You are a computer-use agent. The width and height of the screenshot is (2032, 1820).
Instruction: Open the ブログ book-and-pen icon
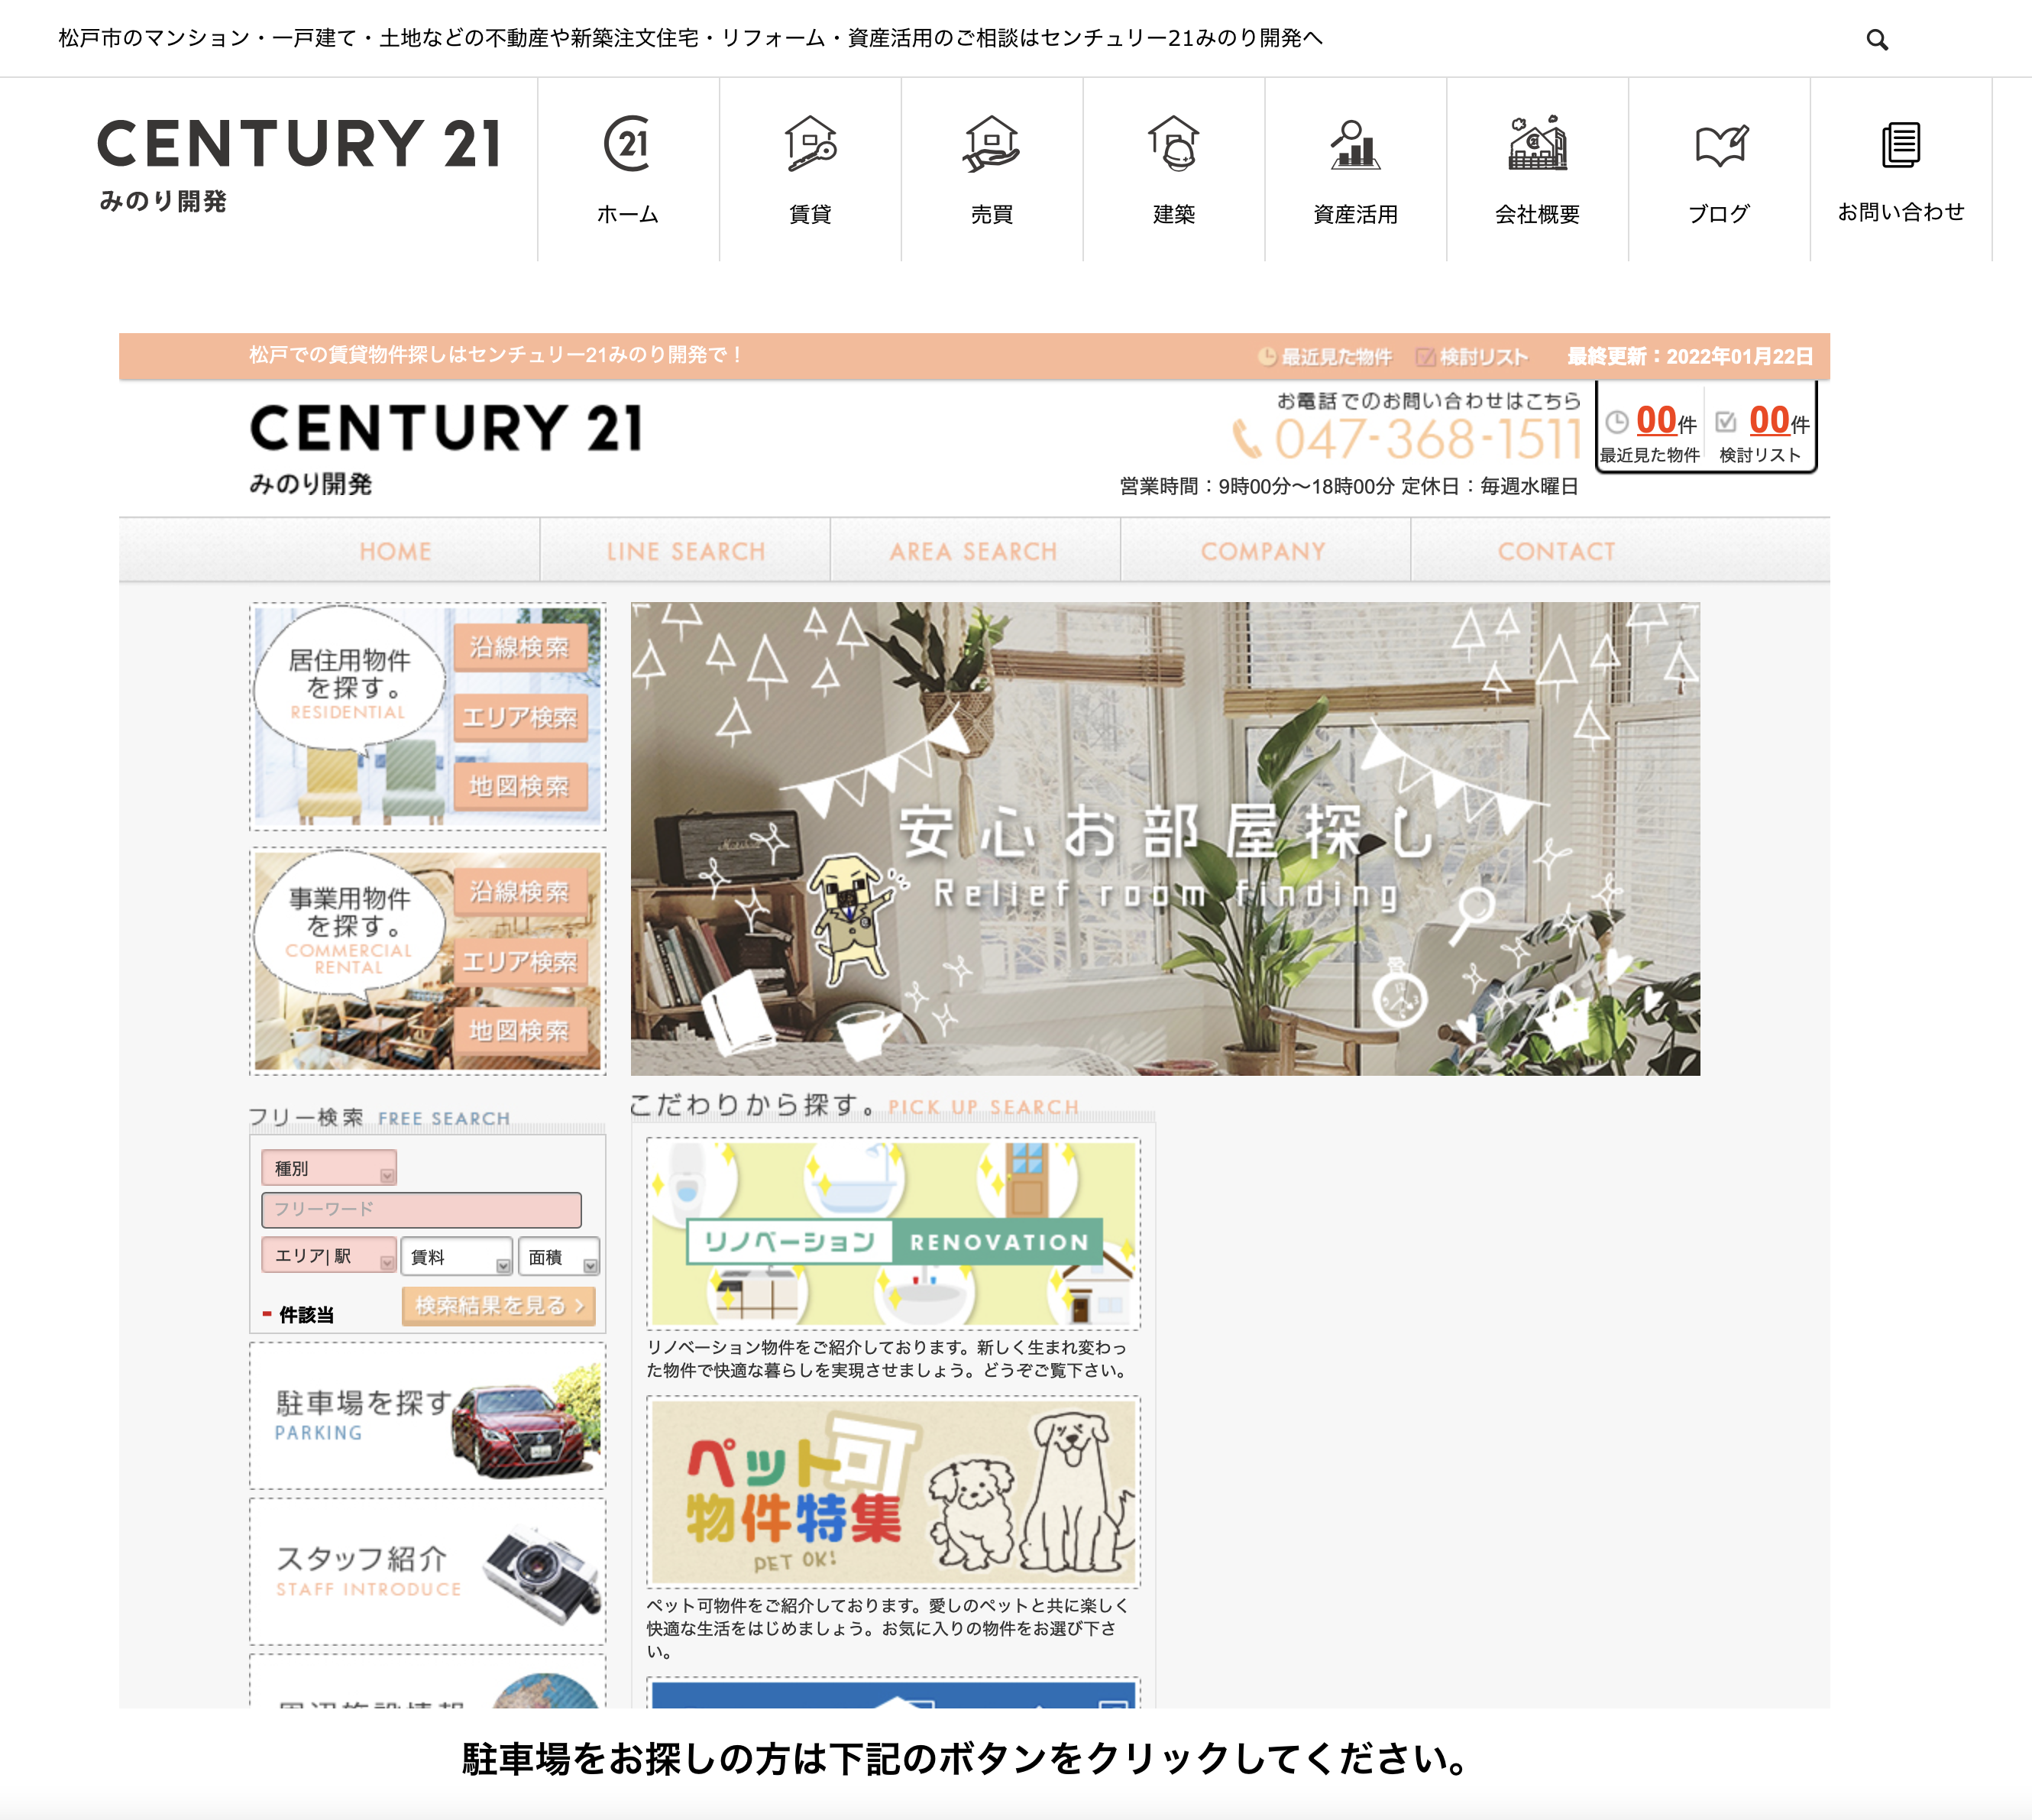point(1720,146)
